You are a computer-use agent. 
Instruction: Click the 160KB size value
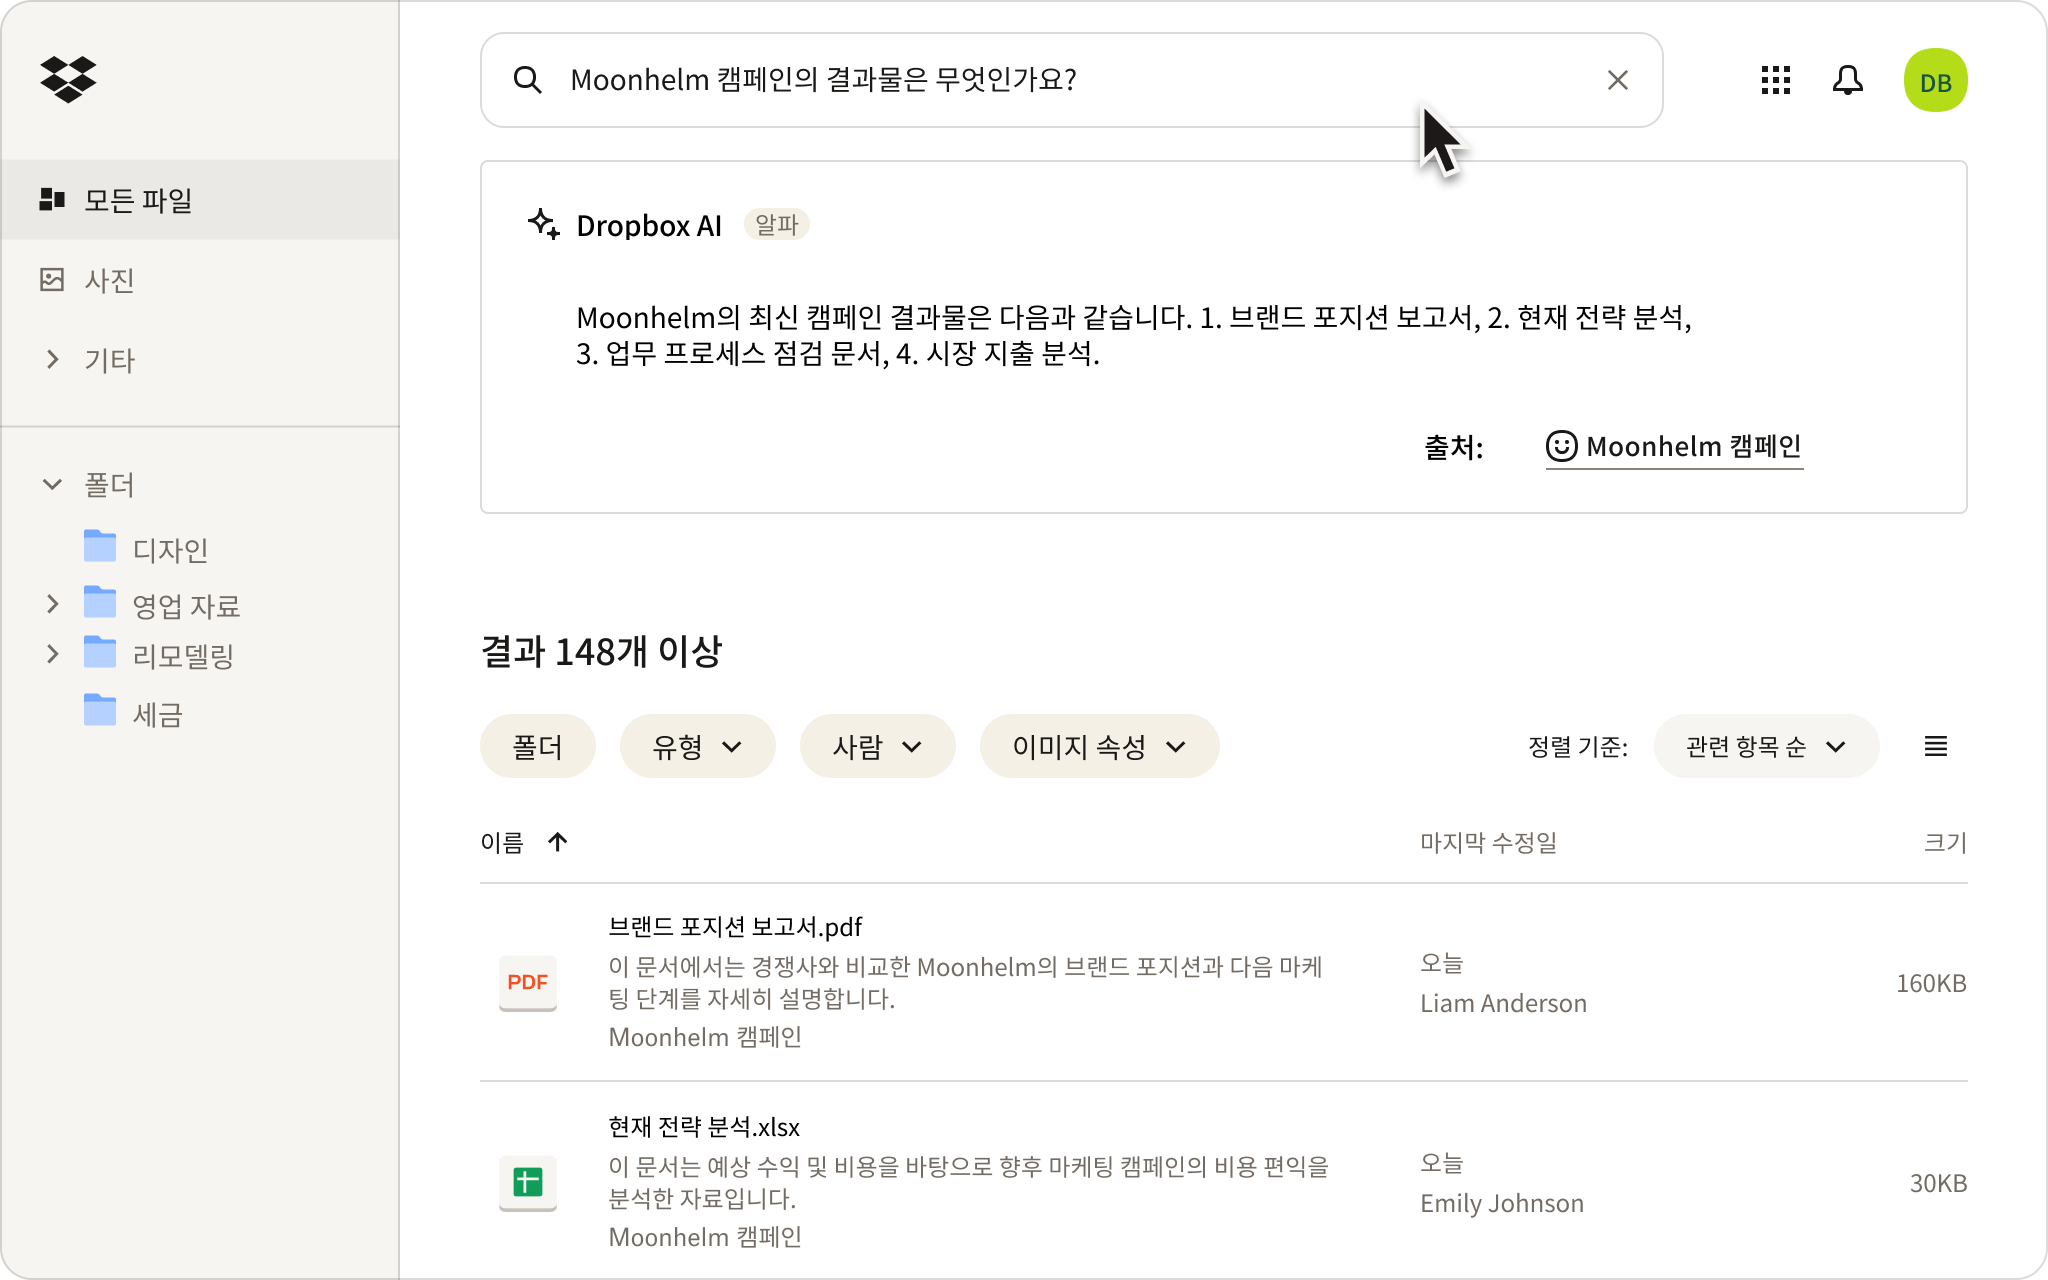[1931, 983]
